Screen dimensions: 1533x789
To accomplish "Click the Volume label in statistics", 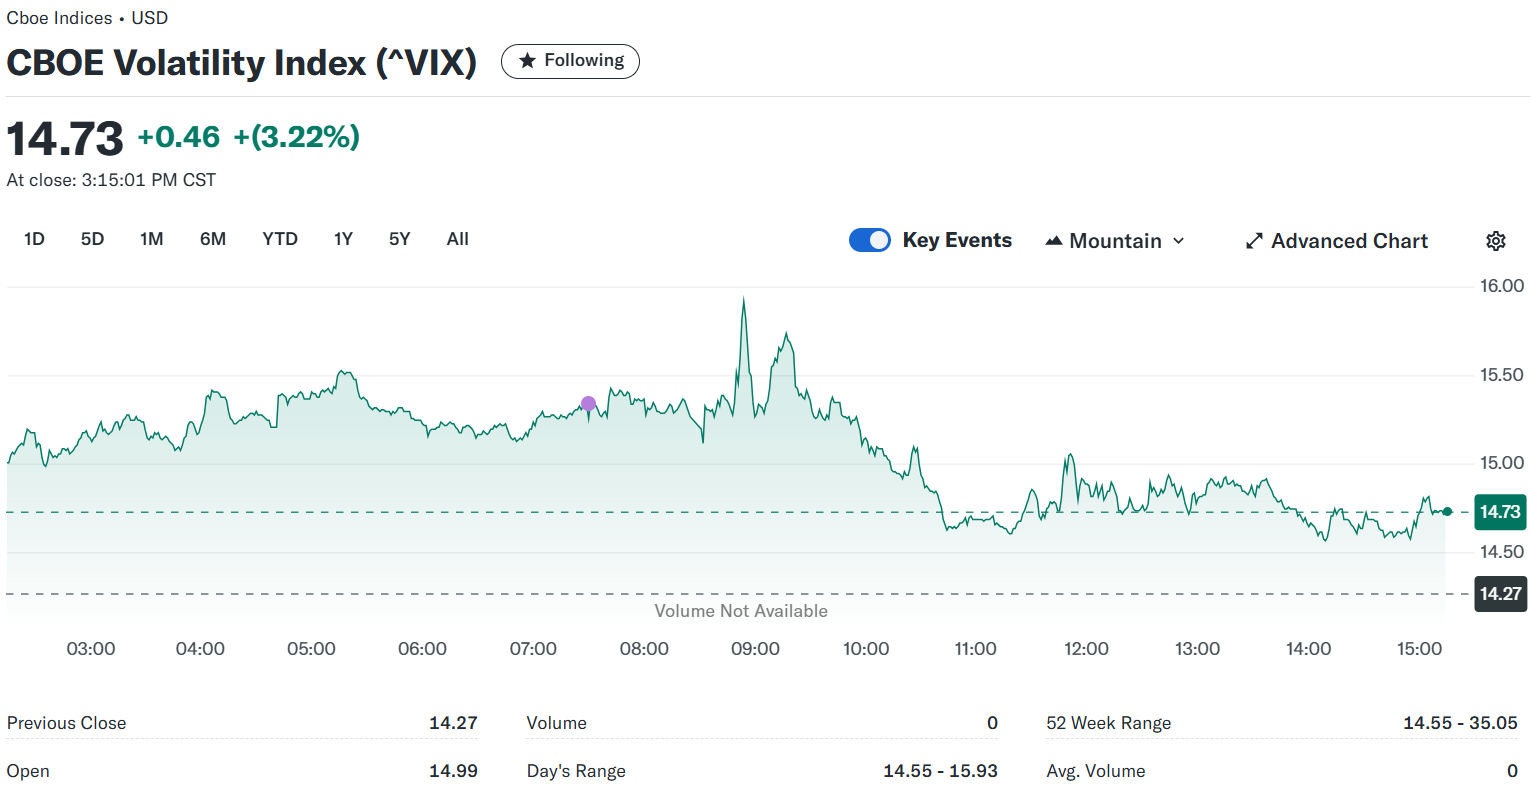I will (557, 723).
